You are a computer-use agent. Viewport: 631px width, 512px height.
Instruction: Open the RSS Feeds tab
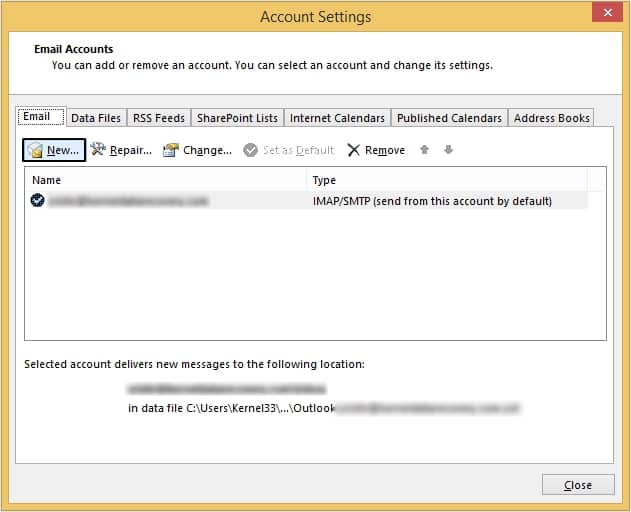(x=158, y=118)
